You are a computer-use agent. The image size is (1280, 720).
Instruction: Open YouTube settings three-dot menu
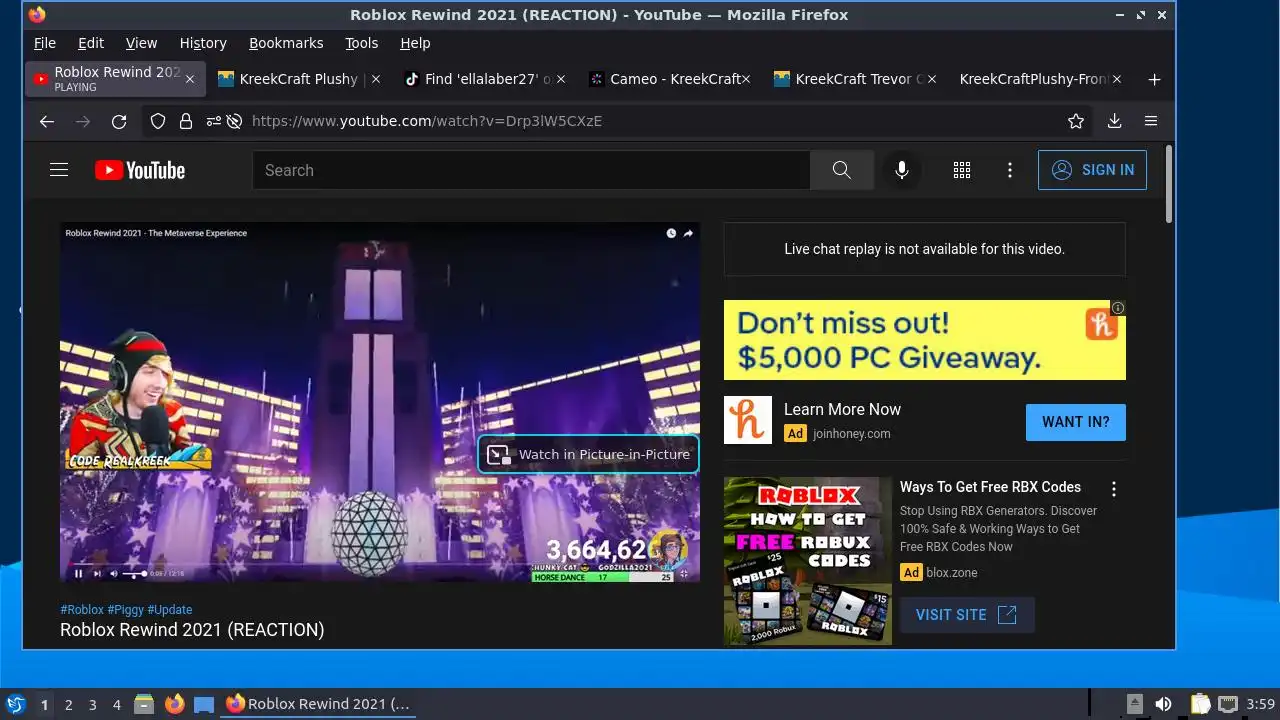[1010, 170]
